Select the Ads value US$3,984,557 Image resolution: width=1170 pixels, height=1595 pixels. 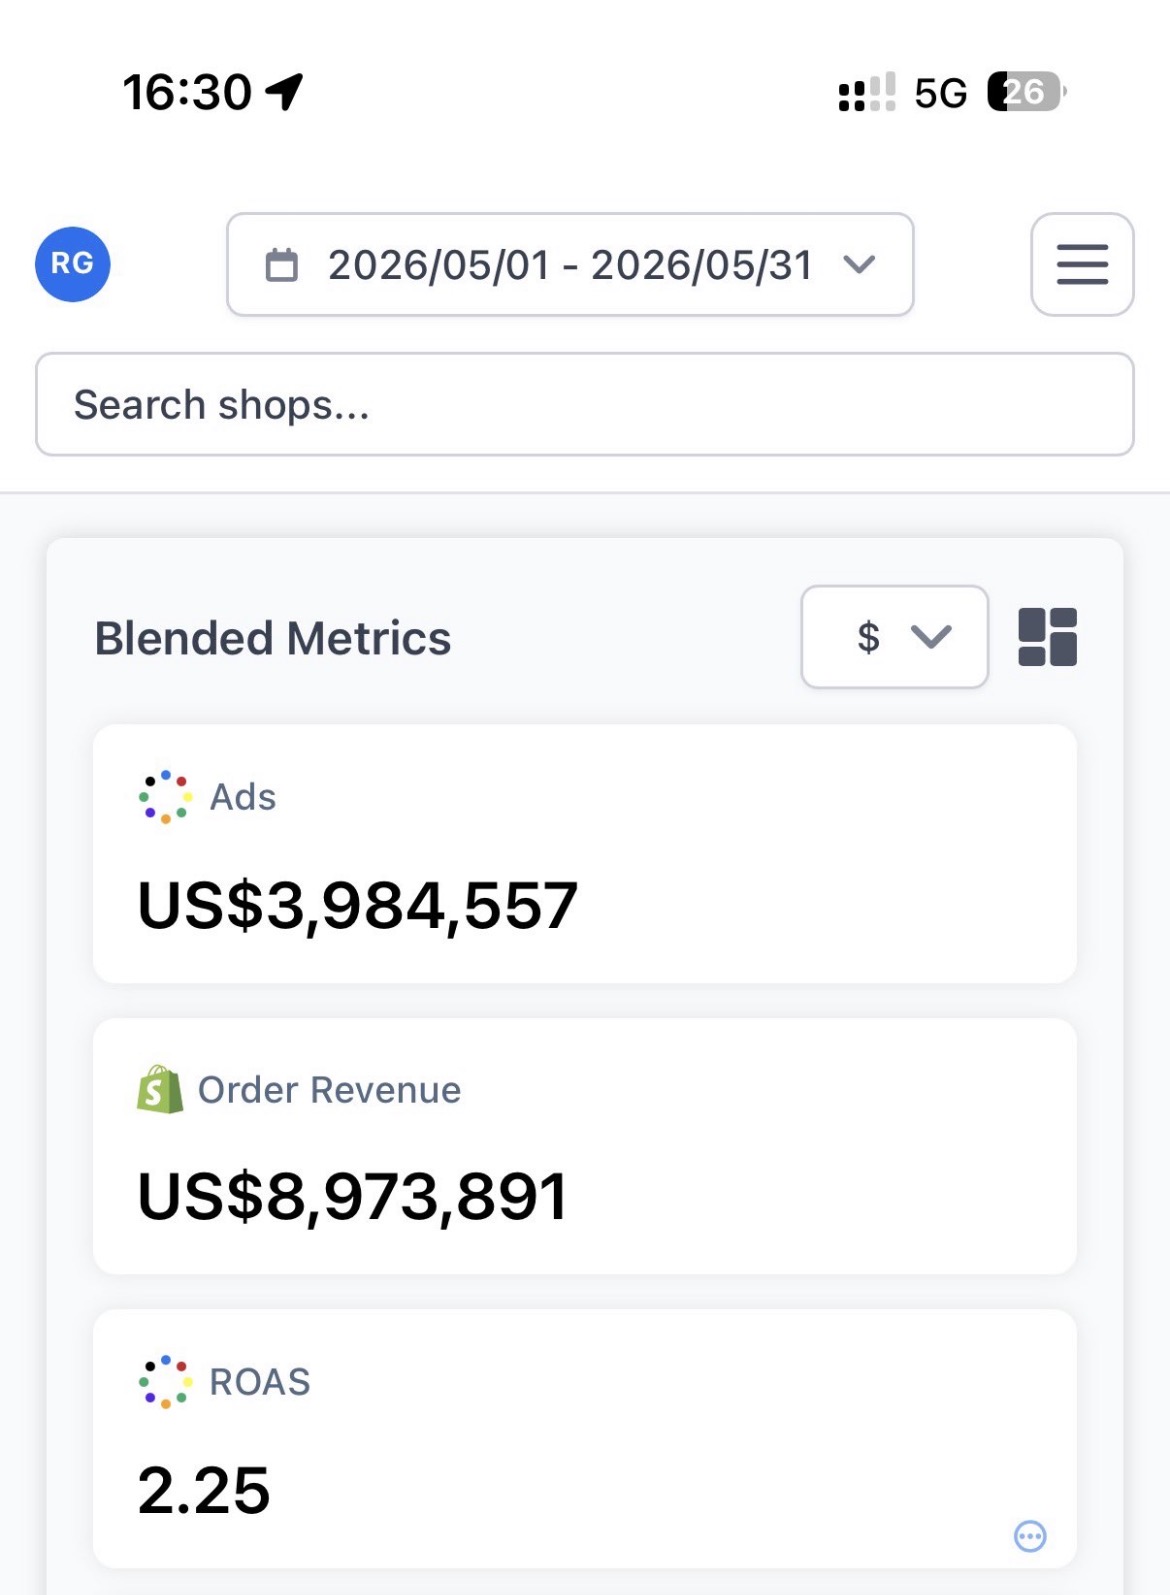click(x=358, y=906)
